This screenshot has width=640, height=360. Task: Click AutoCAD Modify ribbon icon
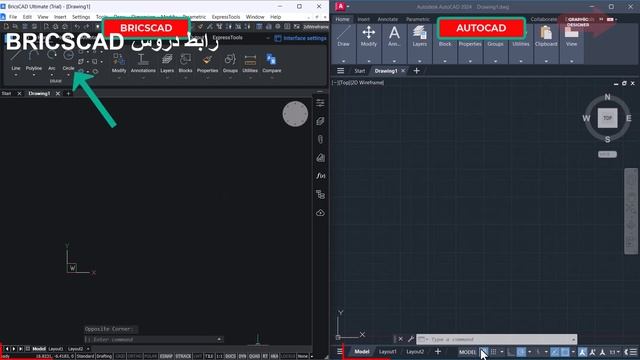(x=369, y=33)
